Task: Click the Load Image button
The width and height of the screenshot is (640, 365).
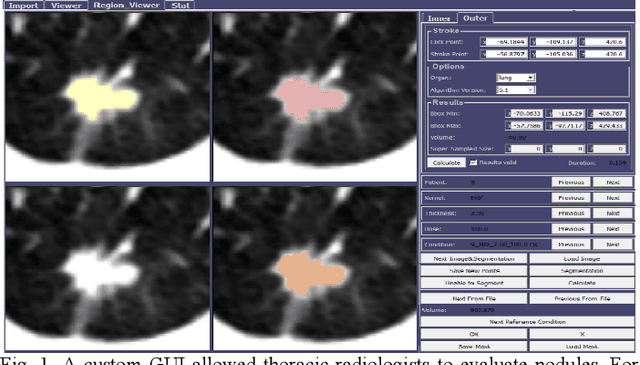Action: point(582,259)
